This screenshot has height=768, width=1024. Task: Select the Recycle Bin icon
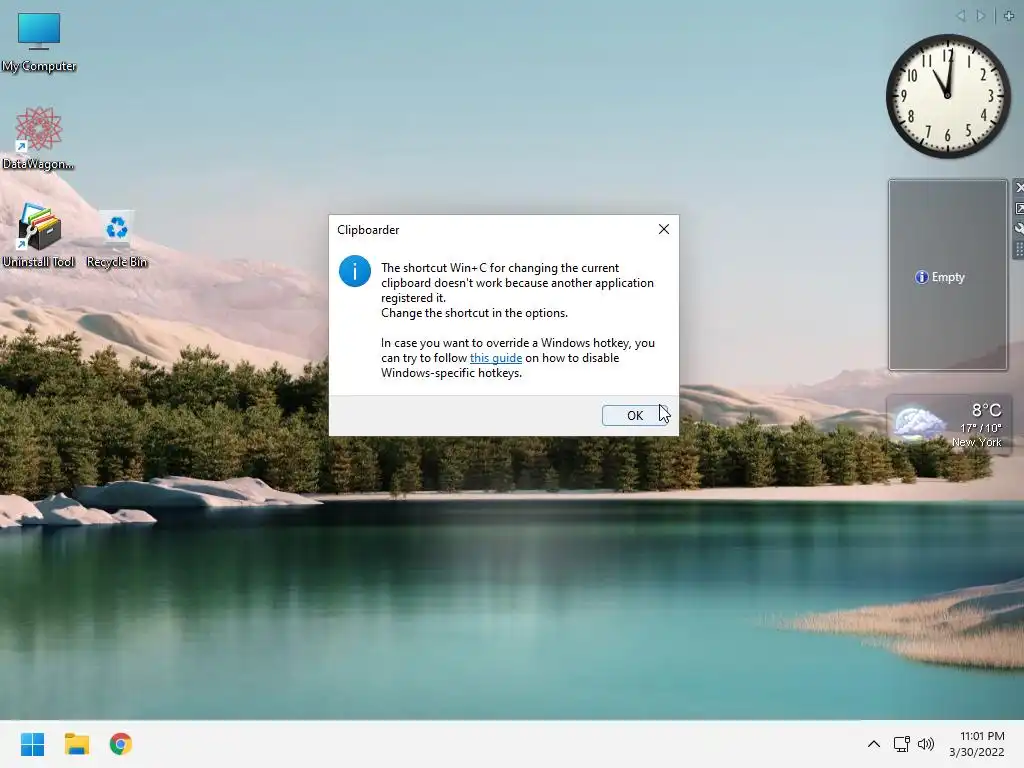click(117, 239)
